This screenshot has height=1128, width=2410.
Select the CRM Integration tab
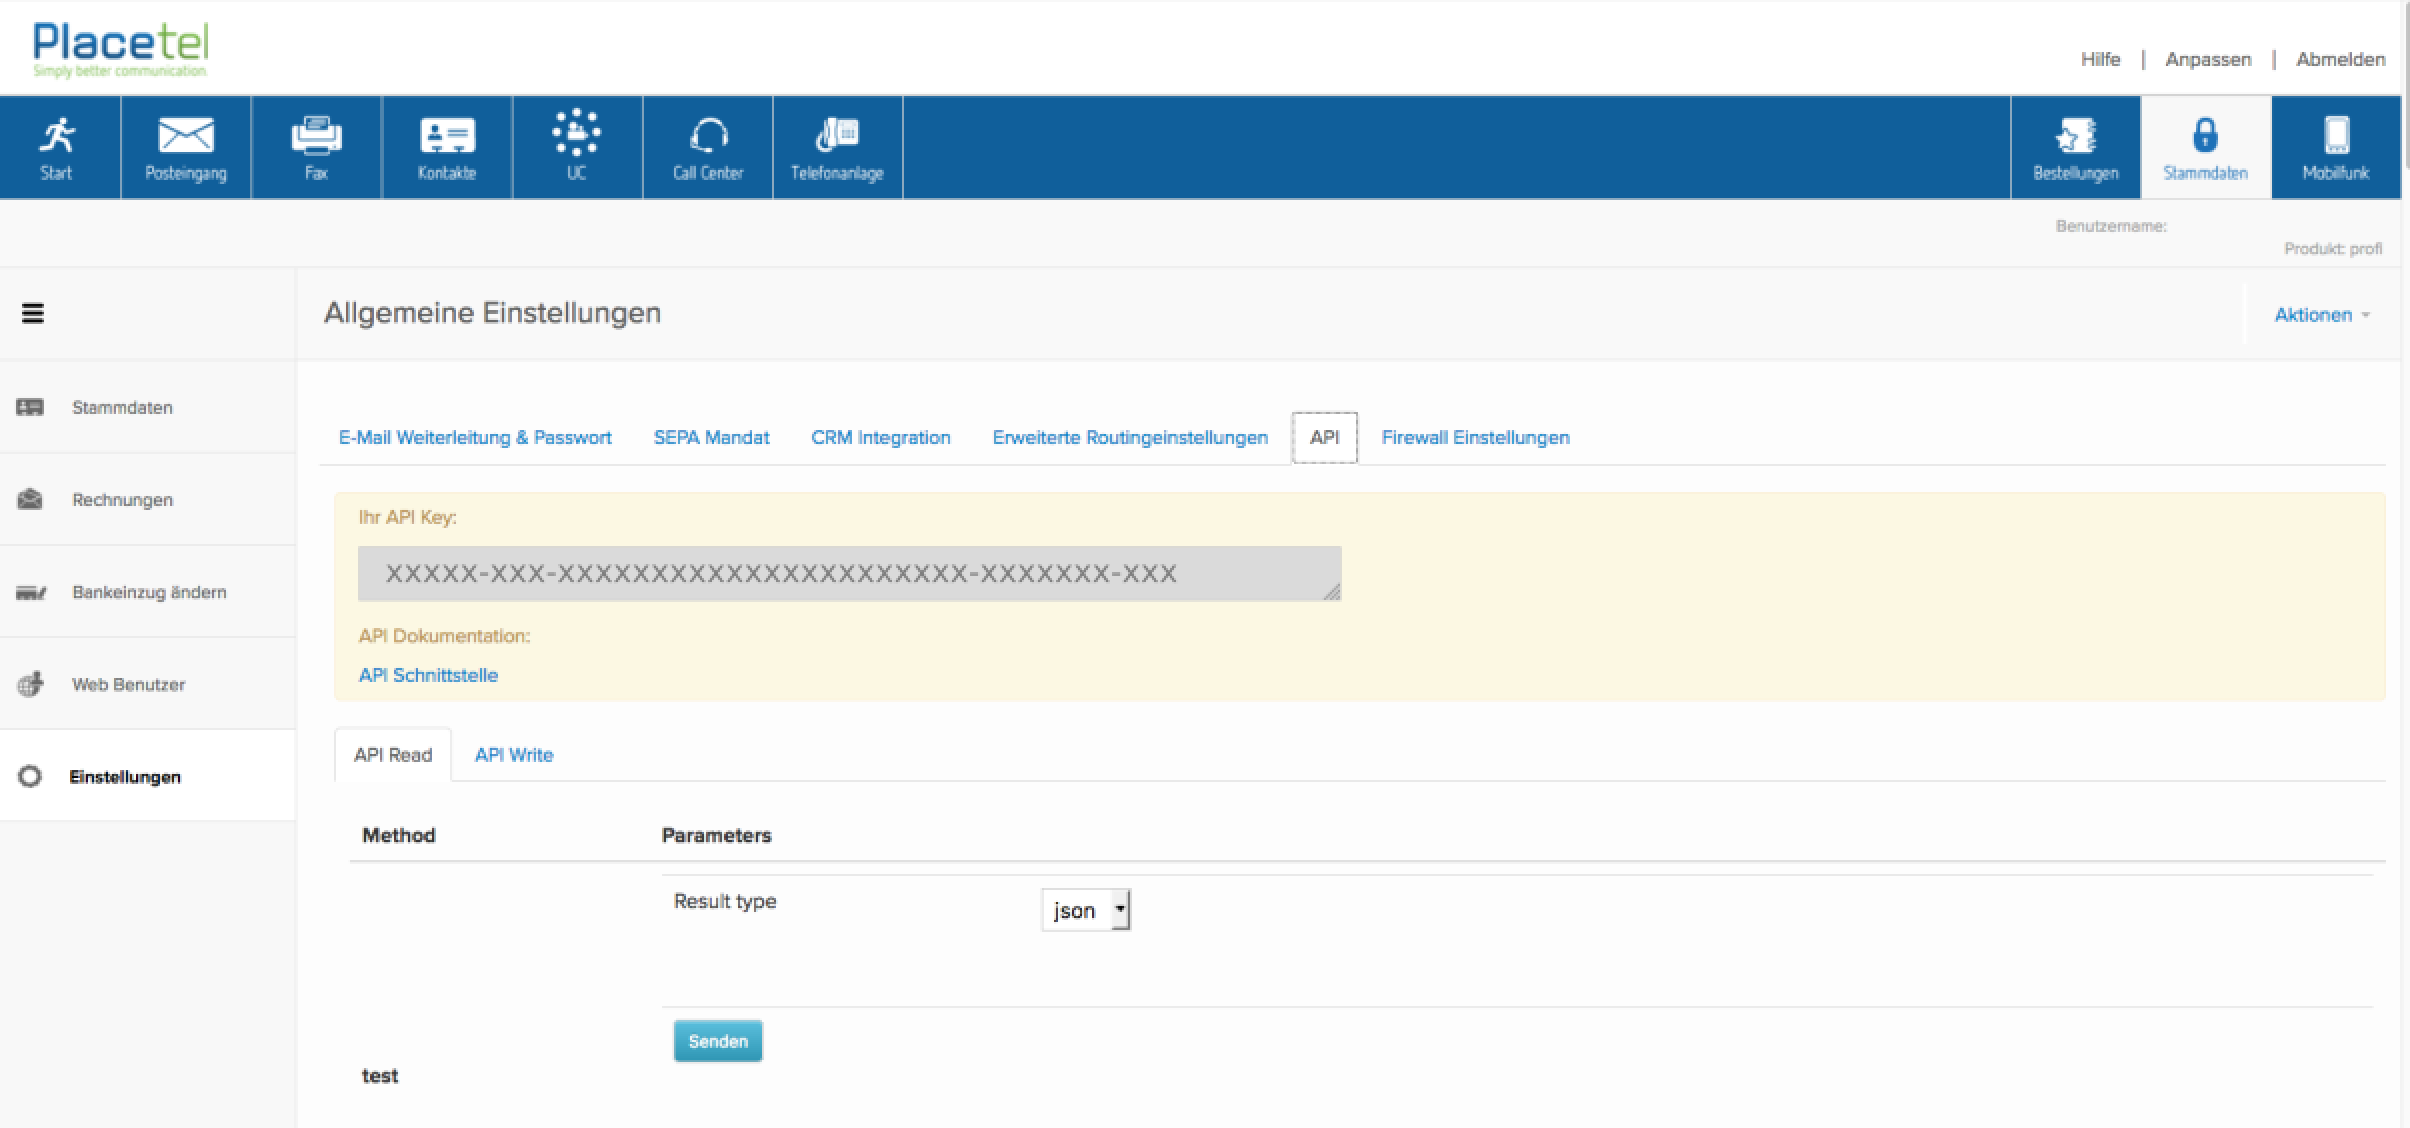click(880, 438)
